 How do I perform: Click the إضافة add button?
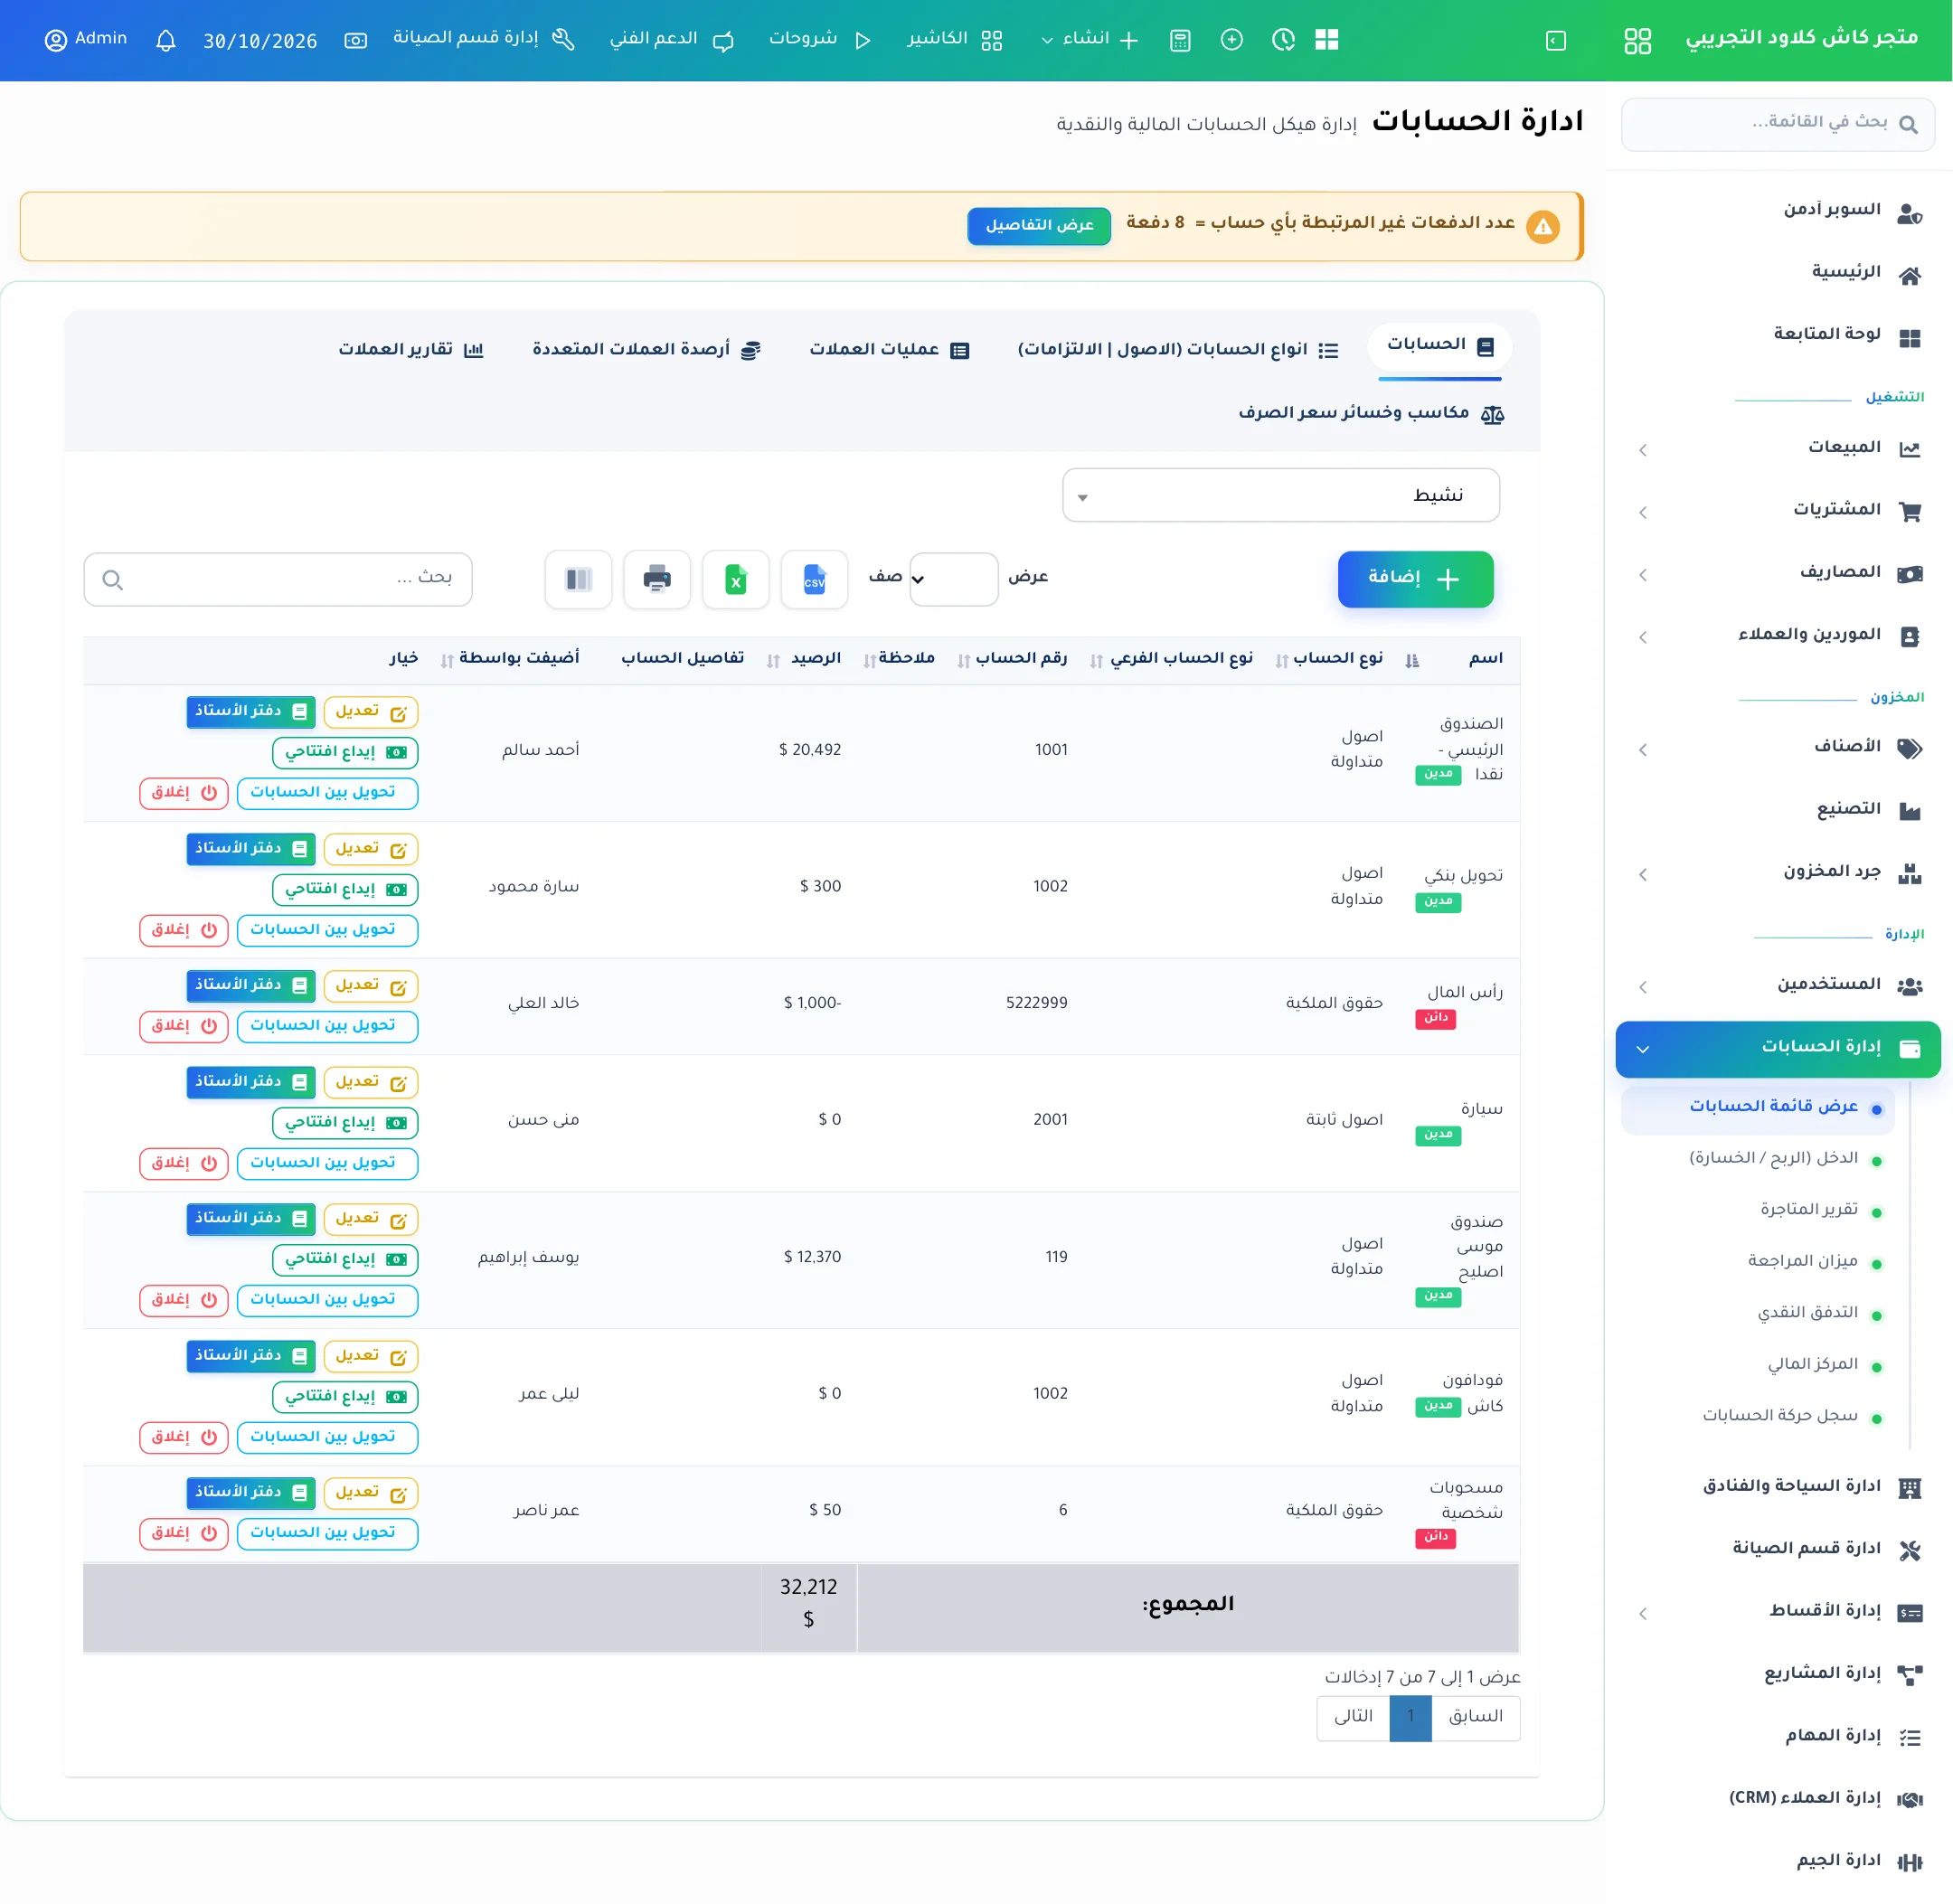[1415, 579]
